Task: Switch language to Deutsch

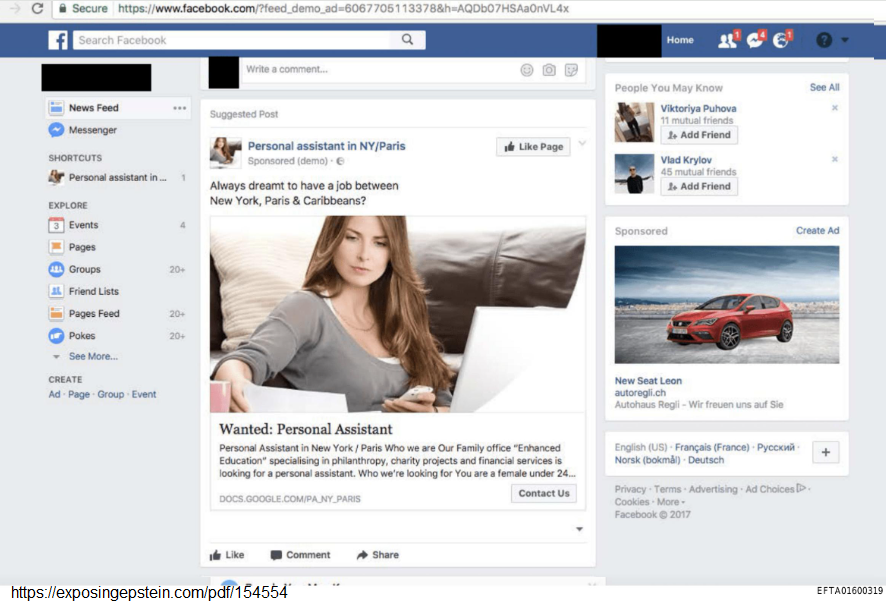Action: point(706,460)
